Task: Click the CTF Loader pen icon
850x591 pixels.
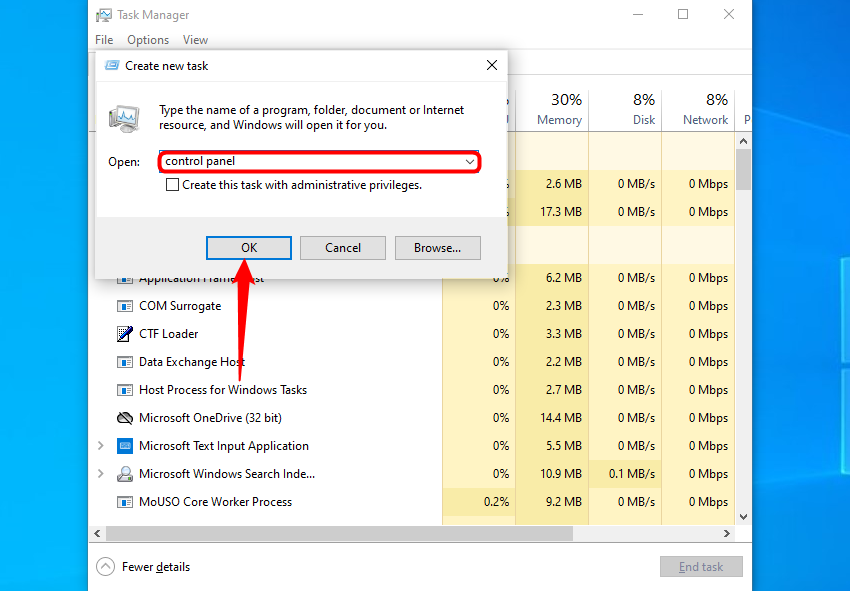Action: [125, 334]
